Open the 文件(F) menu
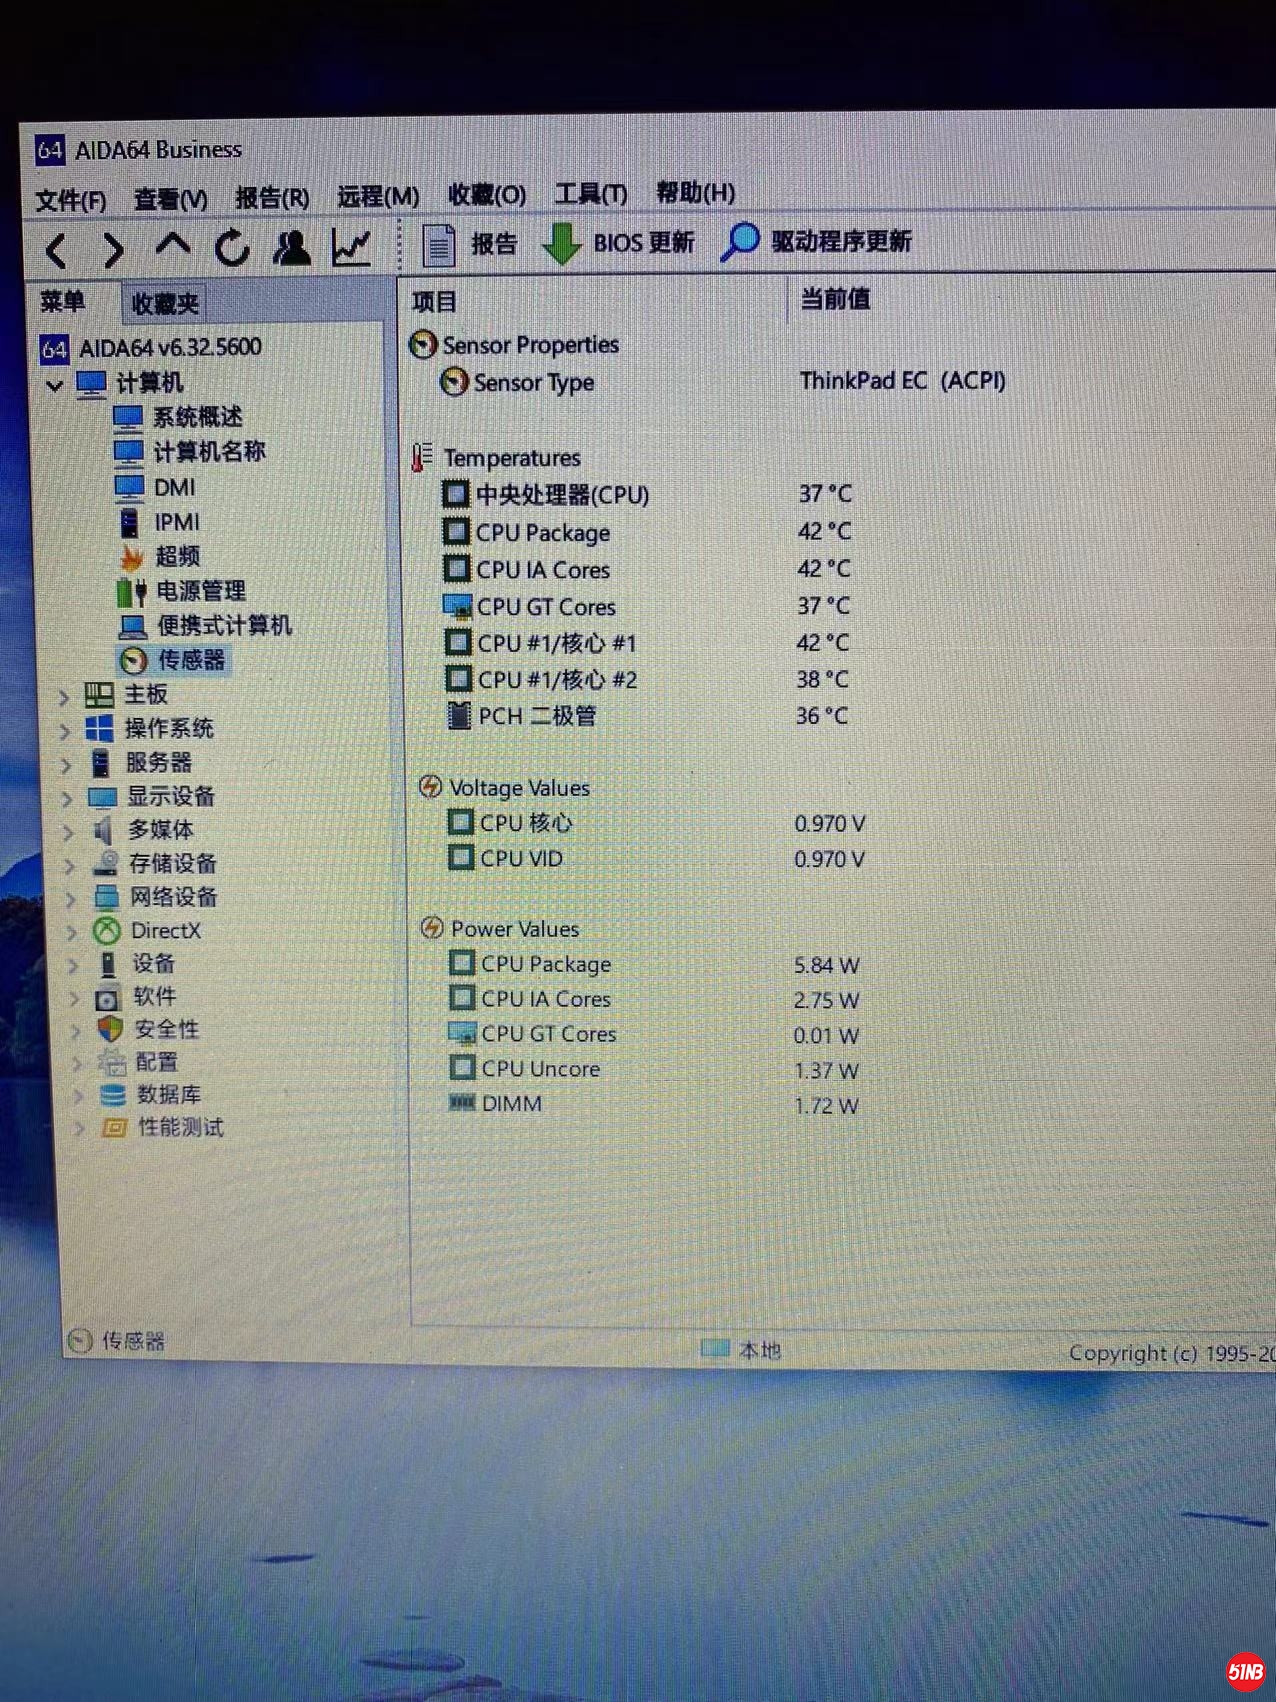Image resolution: width=1276 pixels, height=1702 pixels. [x=70, y=200]
